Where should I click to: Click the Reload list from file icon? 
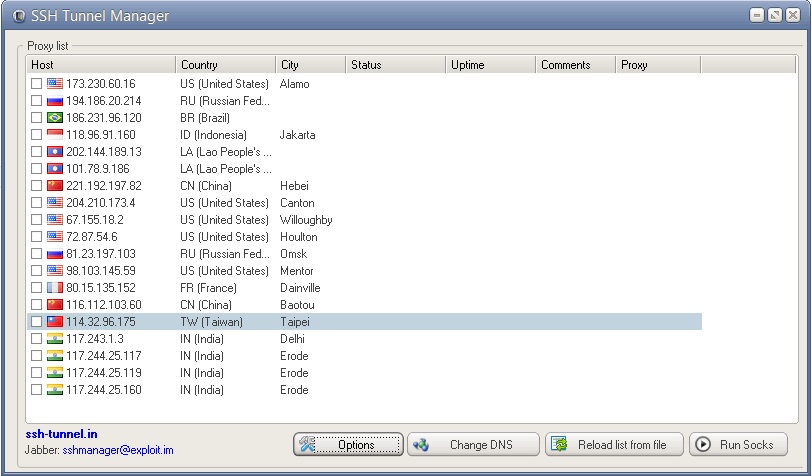click(x=560, y=445)
